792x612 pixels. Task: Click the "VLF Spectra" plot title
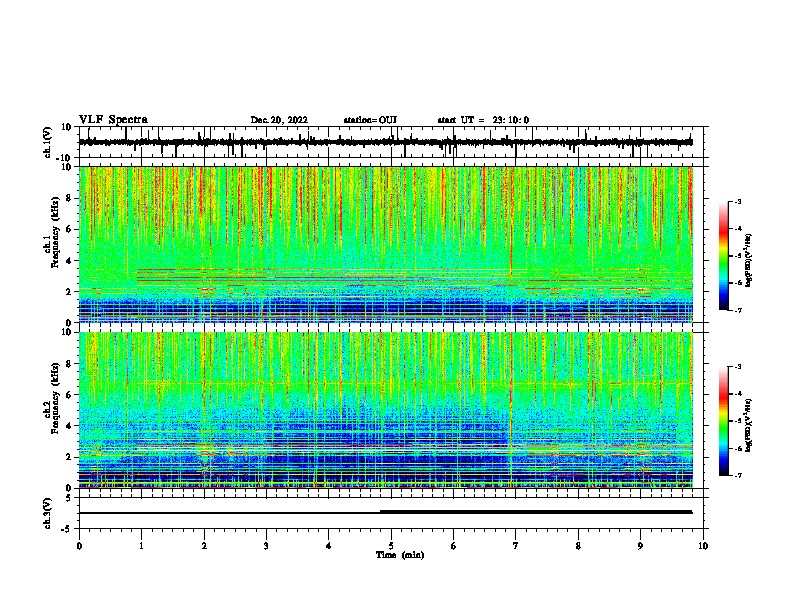click(x=113, y=120)
